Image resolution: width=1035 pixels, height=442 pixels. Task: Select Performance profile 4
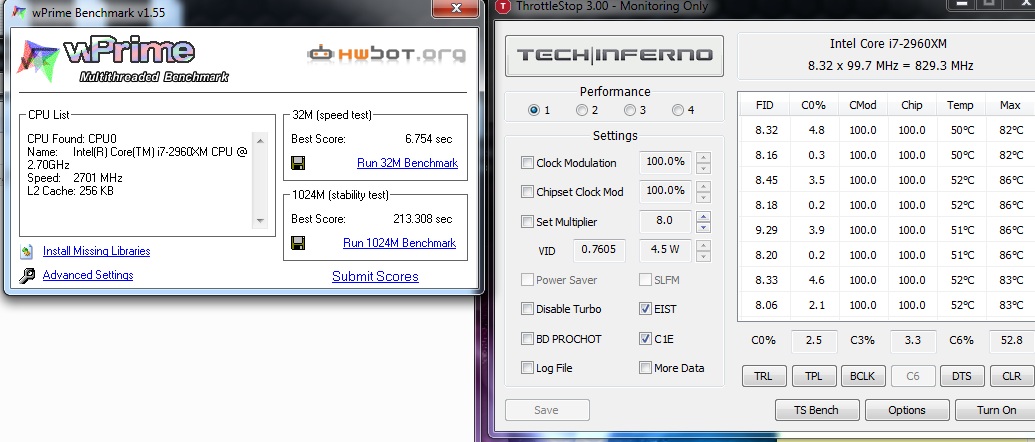(x=678, y=110)
